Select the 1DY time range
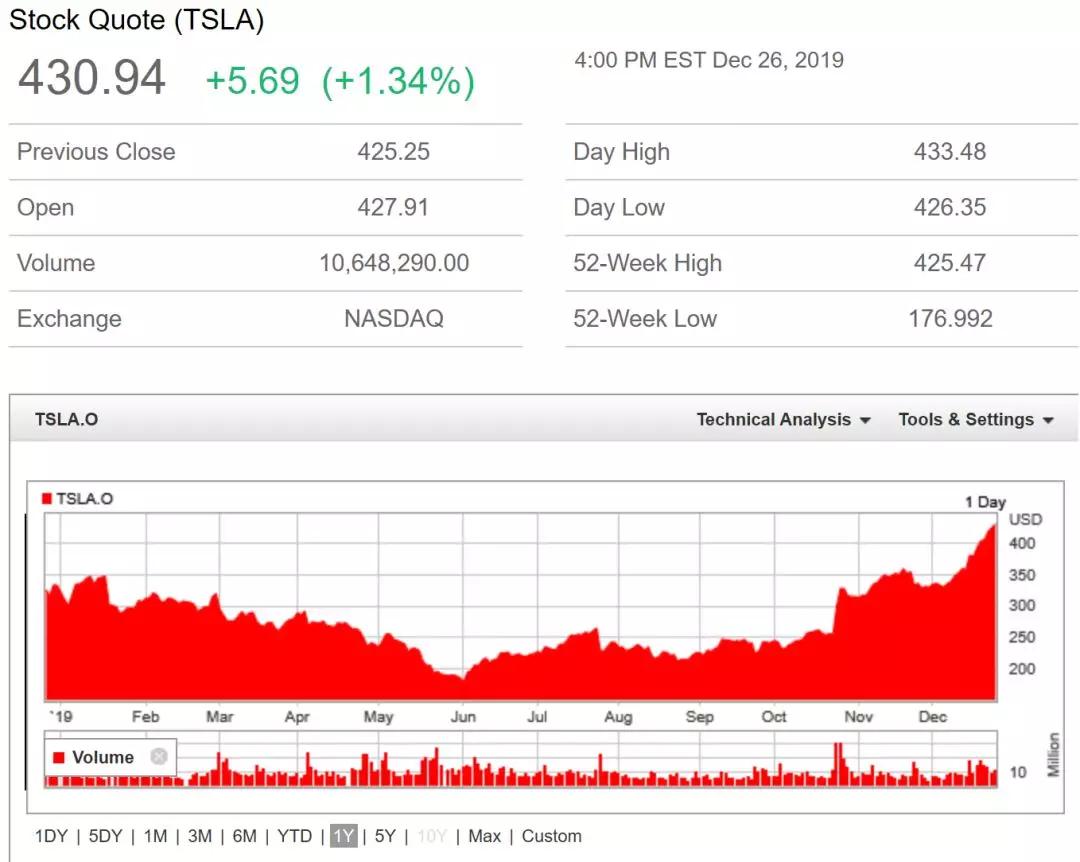 50,836
